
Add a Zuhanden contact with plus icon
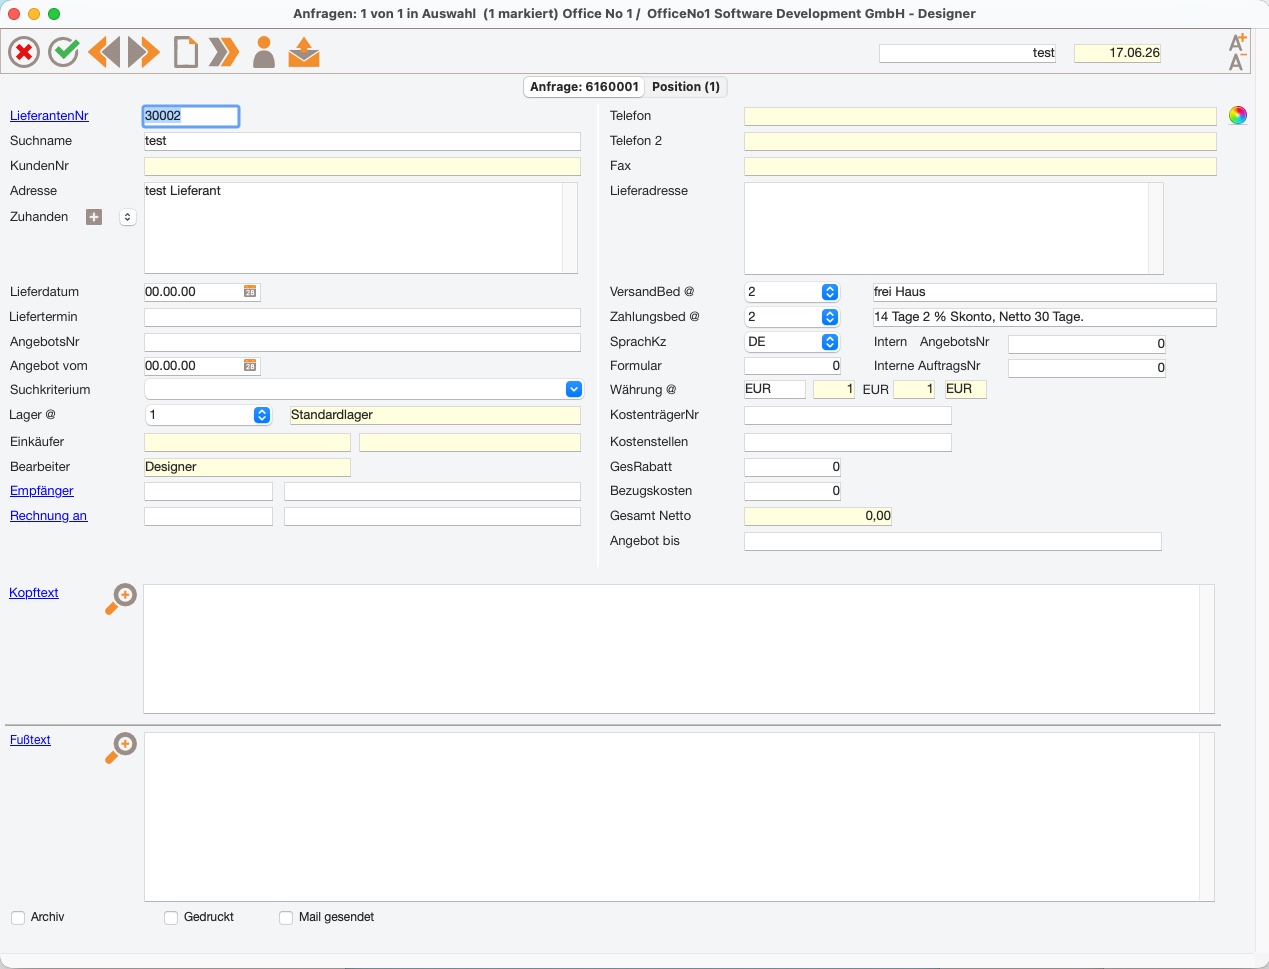click(x=94, y=217)
